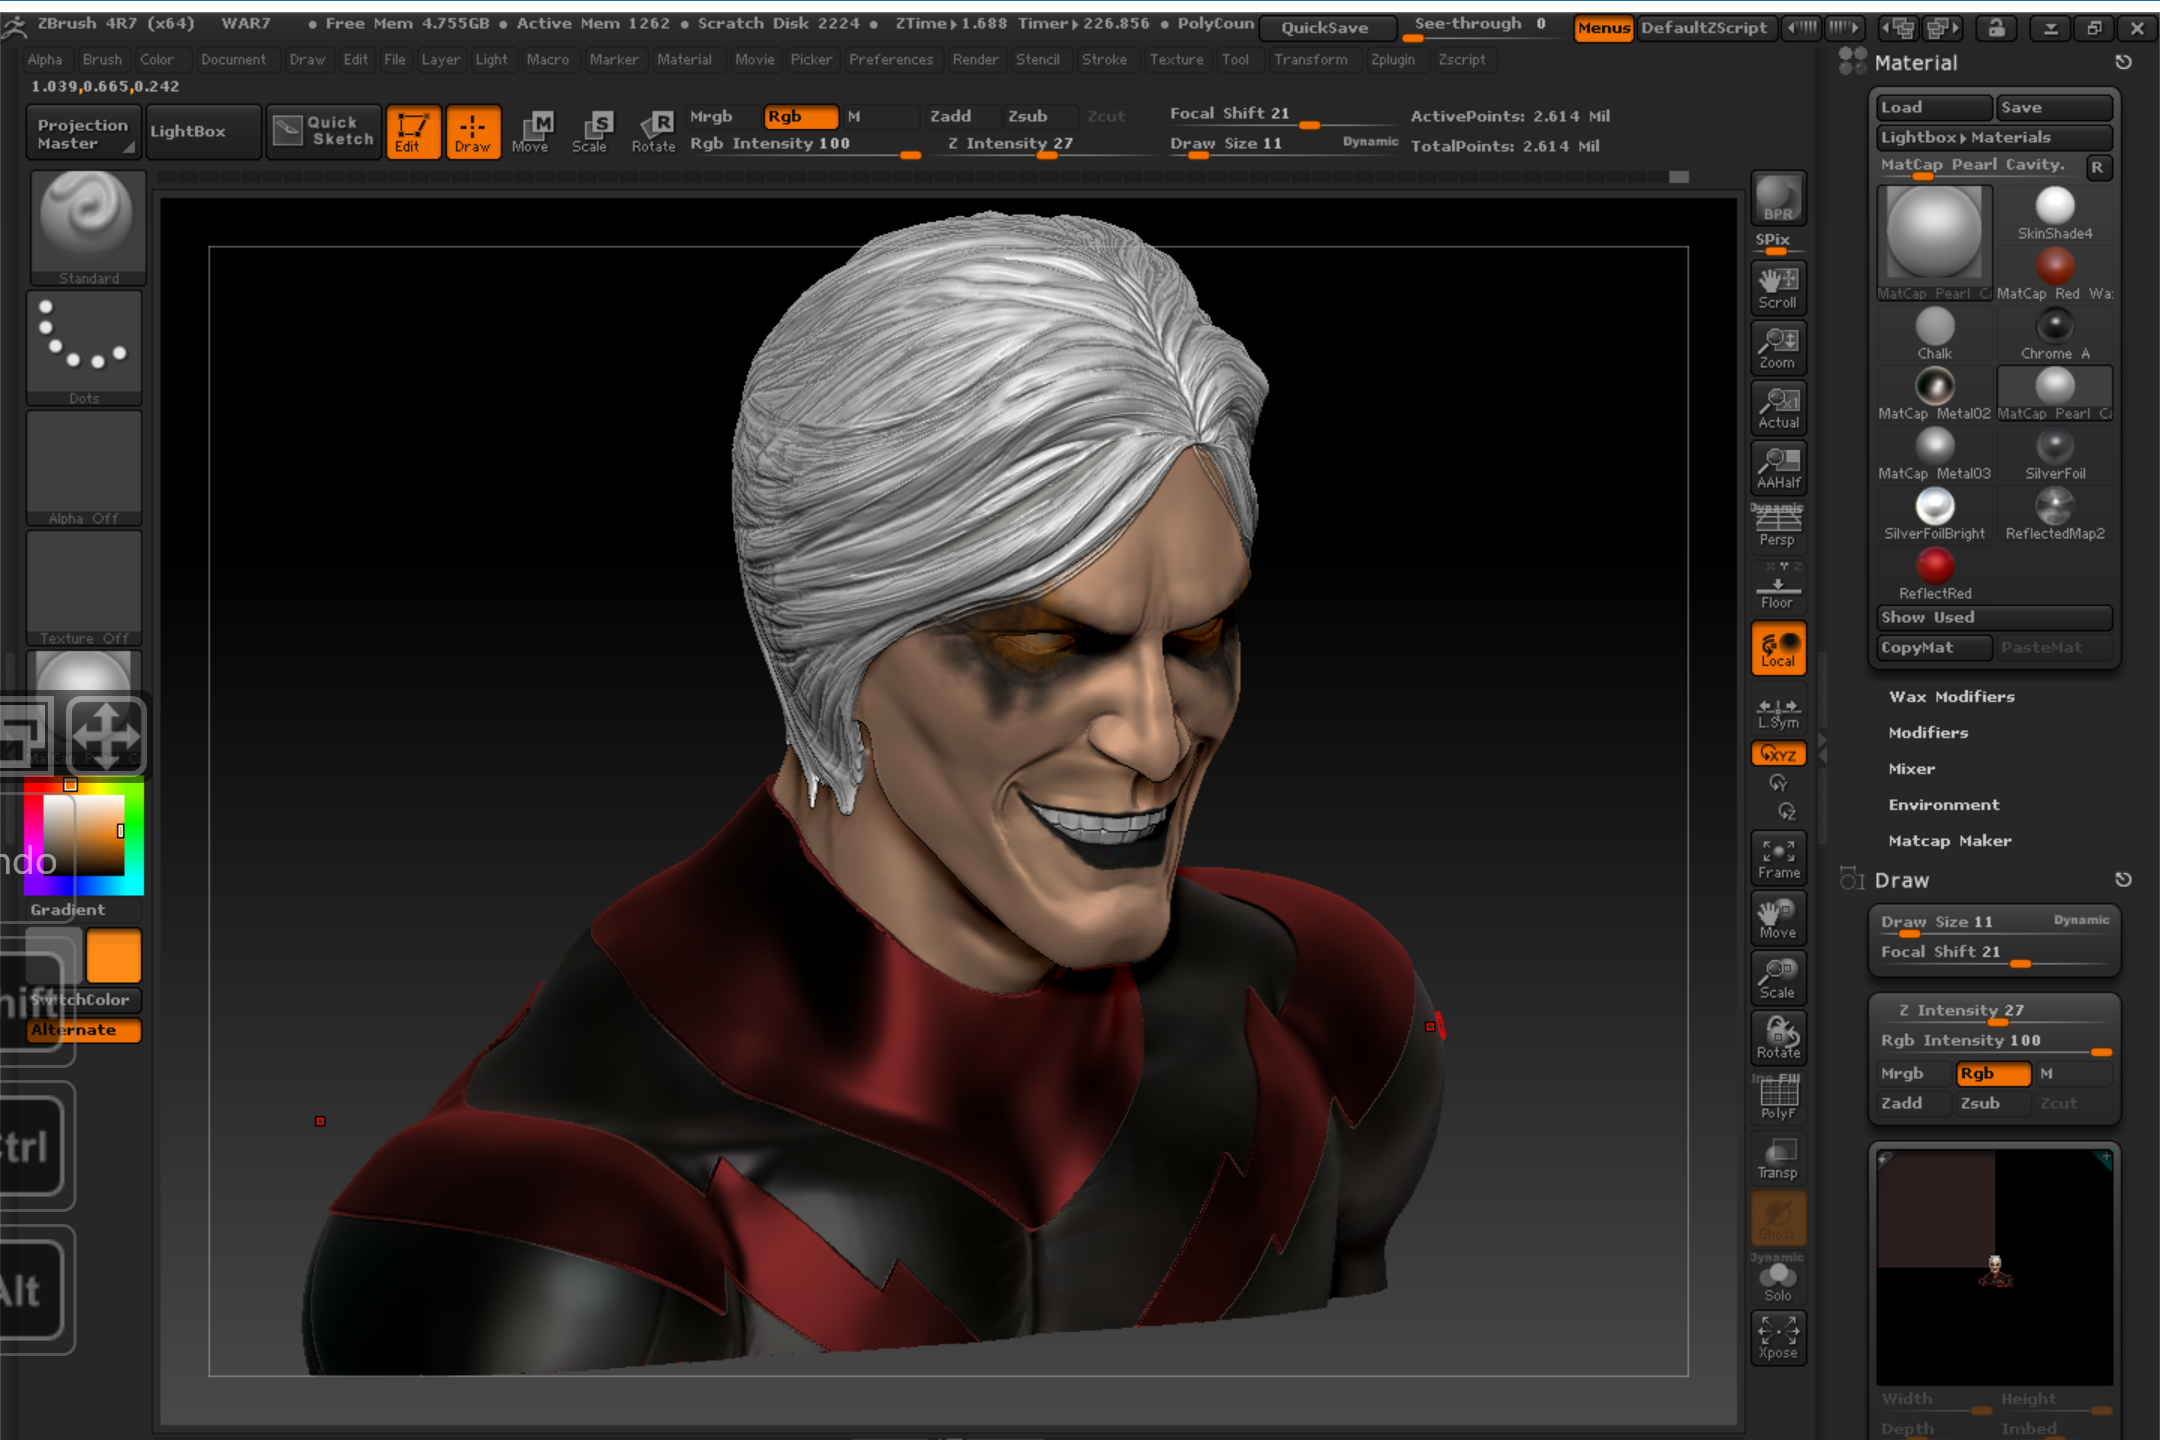Click the right-shelf Scale view icon

coord(1778,978)
